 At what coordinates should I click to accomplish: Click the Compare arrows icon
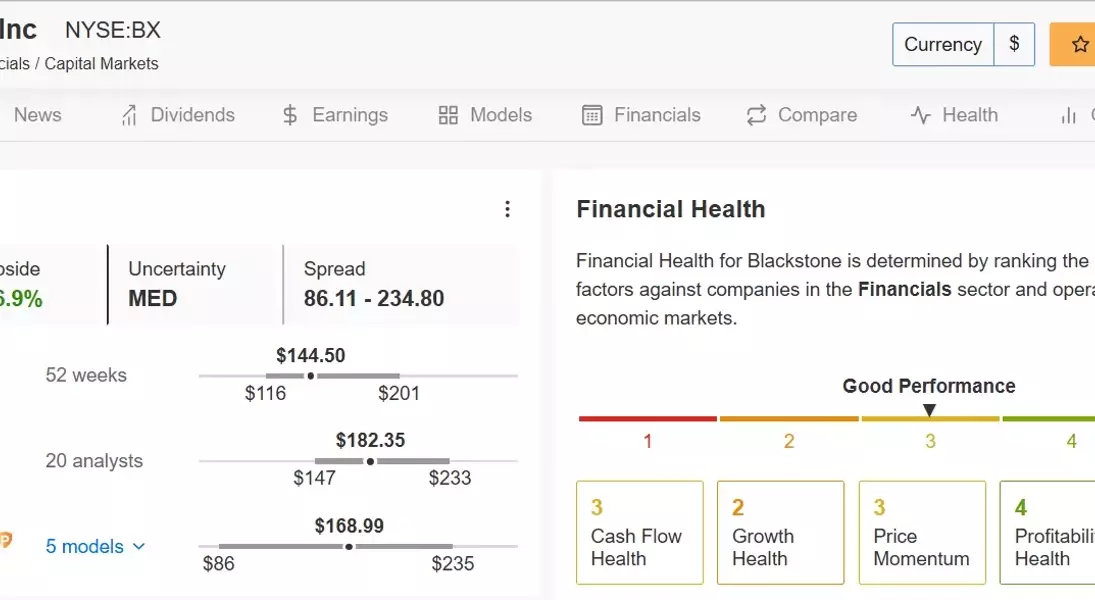(x=756, y=115)
